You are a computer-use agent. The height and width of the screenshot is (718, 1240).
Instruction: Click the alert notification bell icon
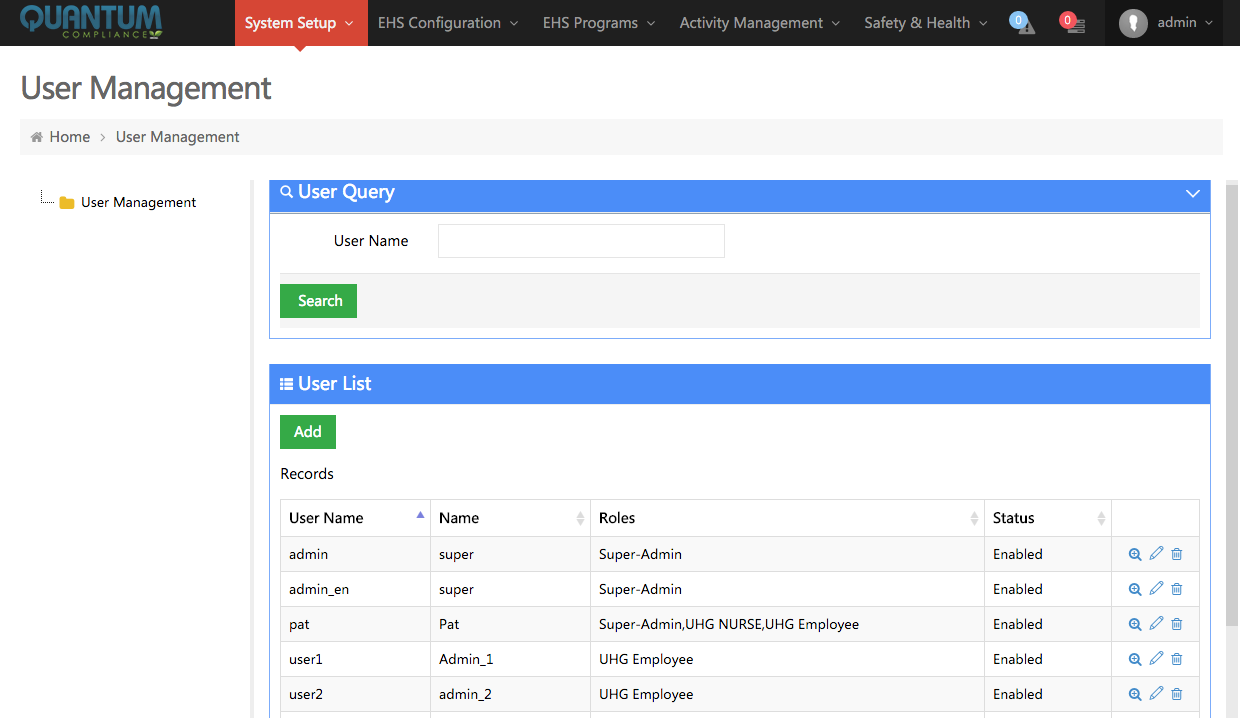pos(1022,23)
